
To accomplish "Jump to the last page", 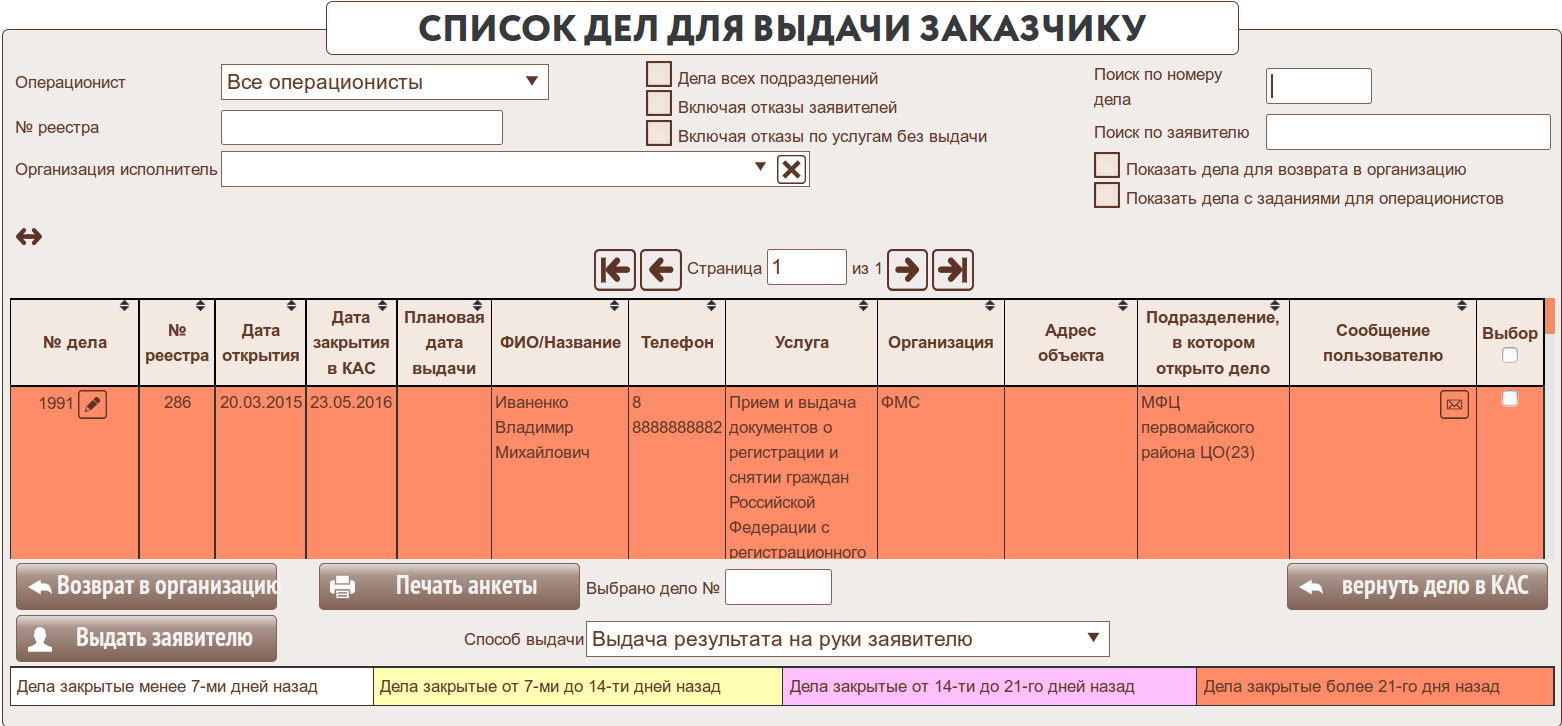I will [x=953, y=269].
